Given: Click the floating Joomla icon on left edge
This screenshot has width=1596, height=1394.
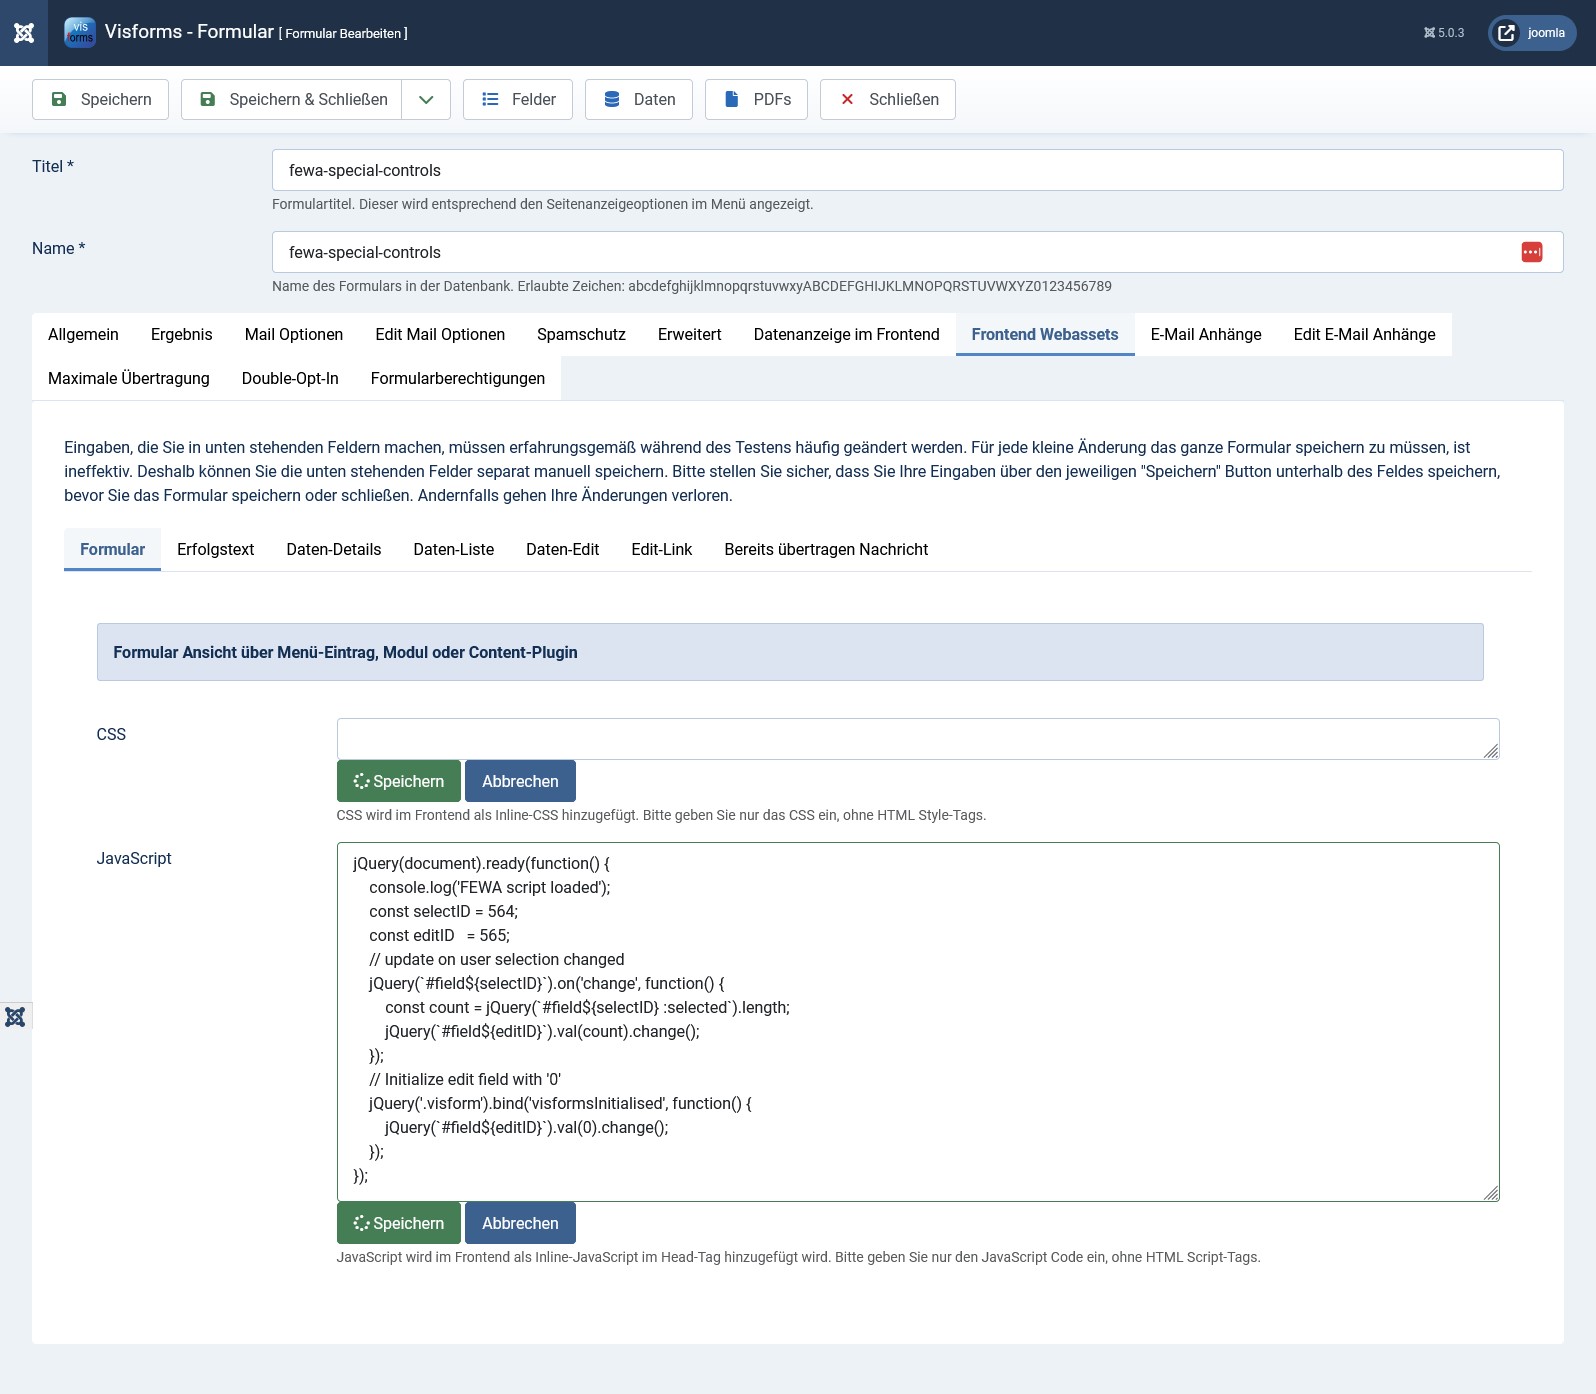Looking at the screenshot, I should 15,1017.
